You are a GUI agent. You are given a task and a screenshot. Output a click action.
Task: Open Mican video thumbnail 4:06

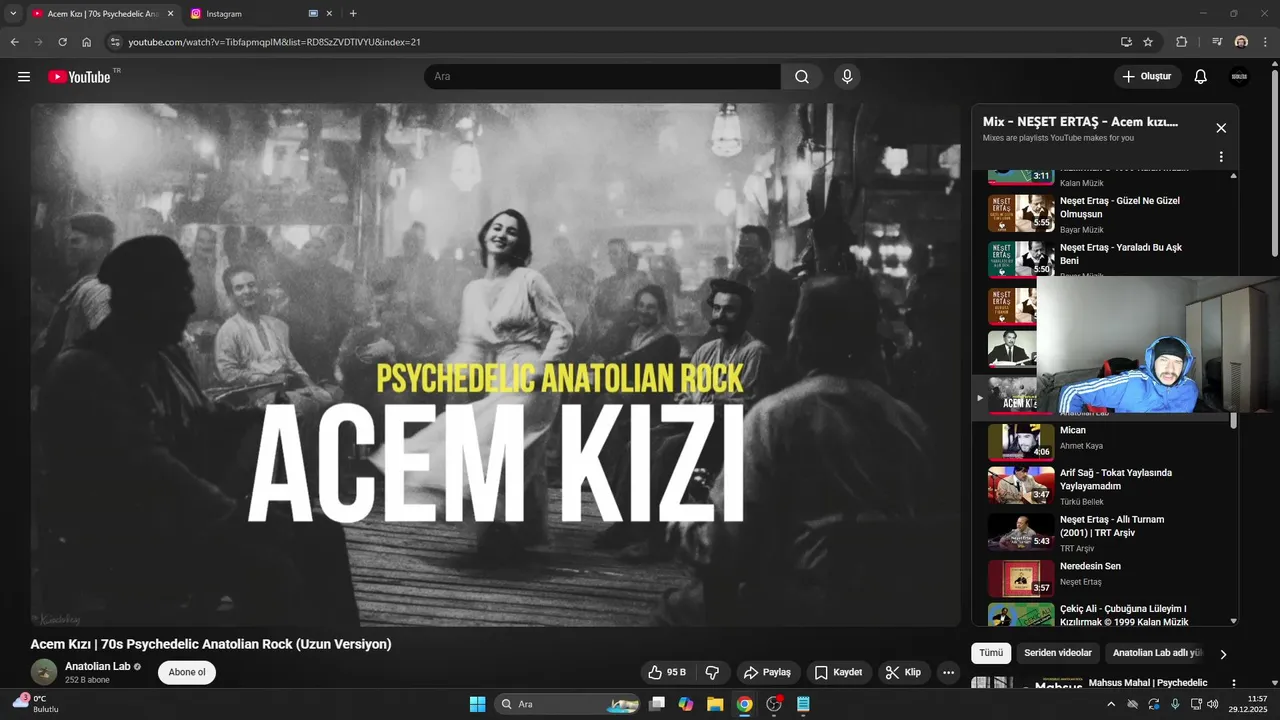[1021, 442]
